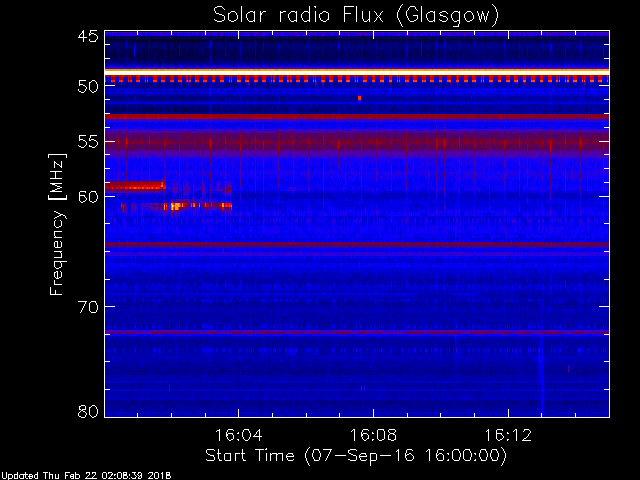Click the bright yellow burst near 61 MHz
Screen dimensions: 640x480
[176, 206]
